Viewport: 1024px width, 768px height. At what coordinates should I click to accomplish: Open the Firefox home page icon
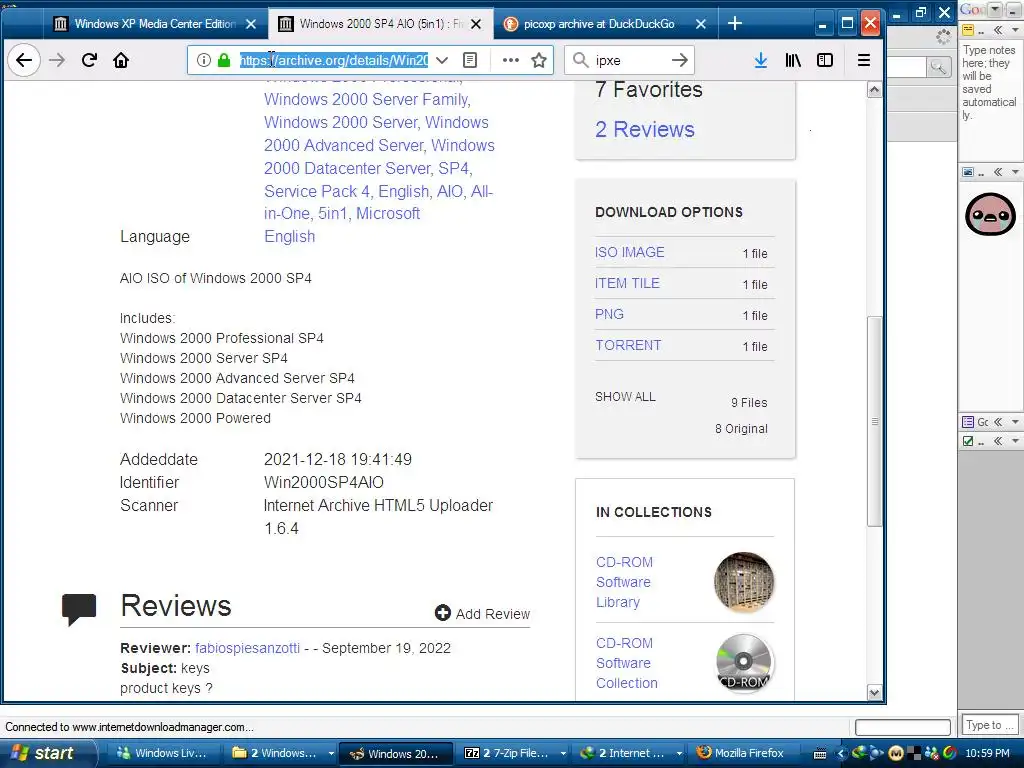121,60
